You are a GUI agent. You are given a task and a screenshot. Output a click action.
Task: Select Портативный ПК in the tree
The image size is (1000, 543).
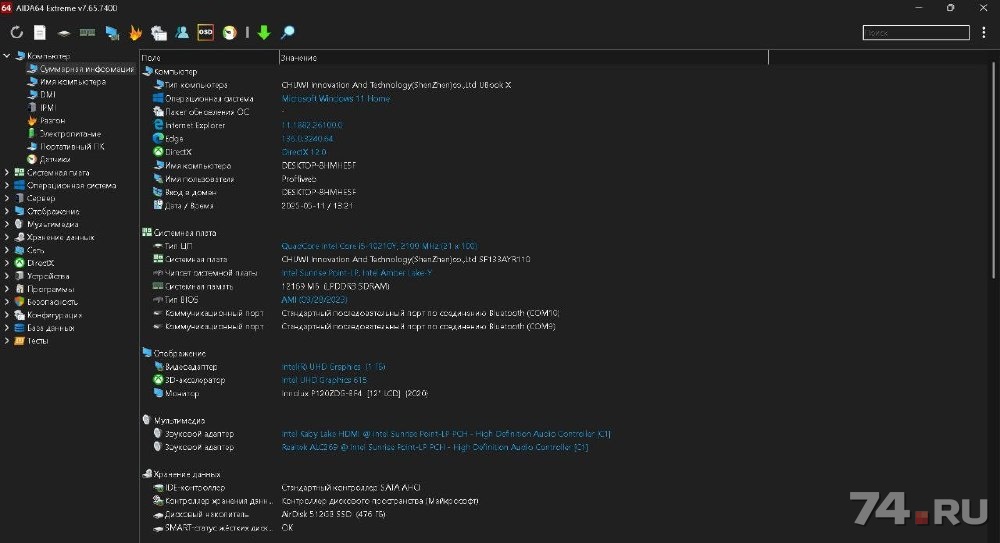tap(71, 146)
